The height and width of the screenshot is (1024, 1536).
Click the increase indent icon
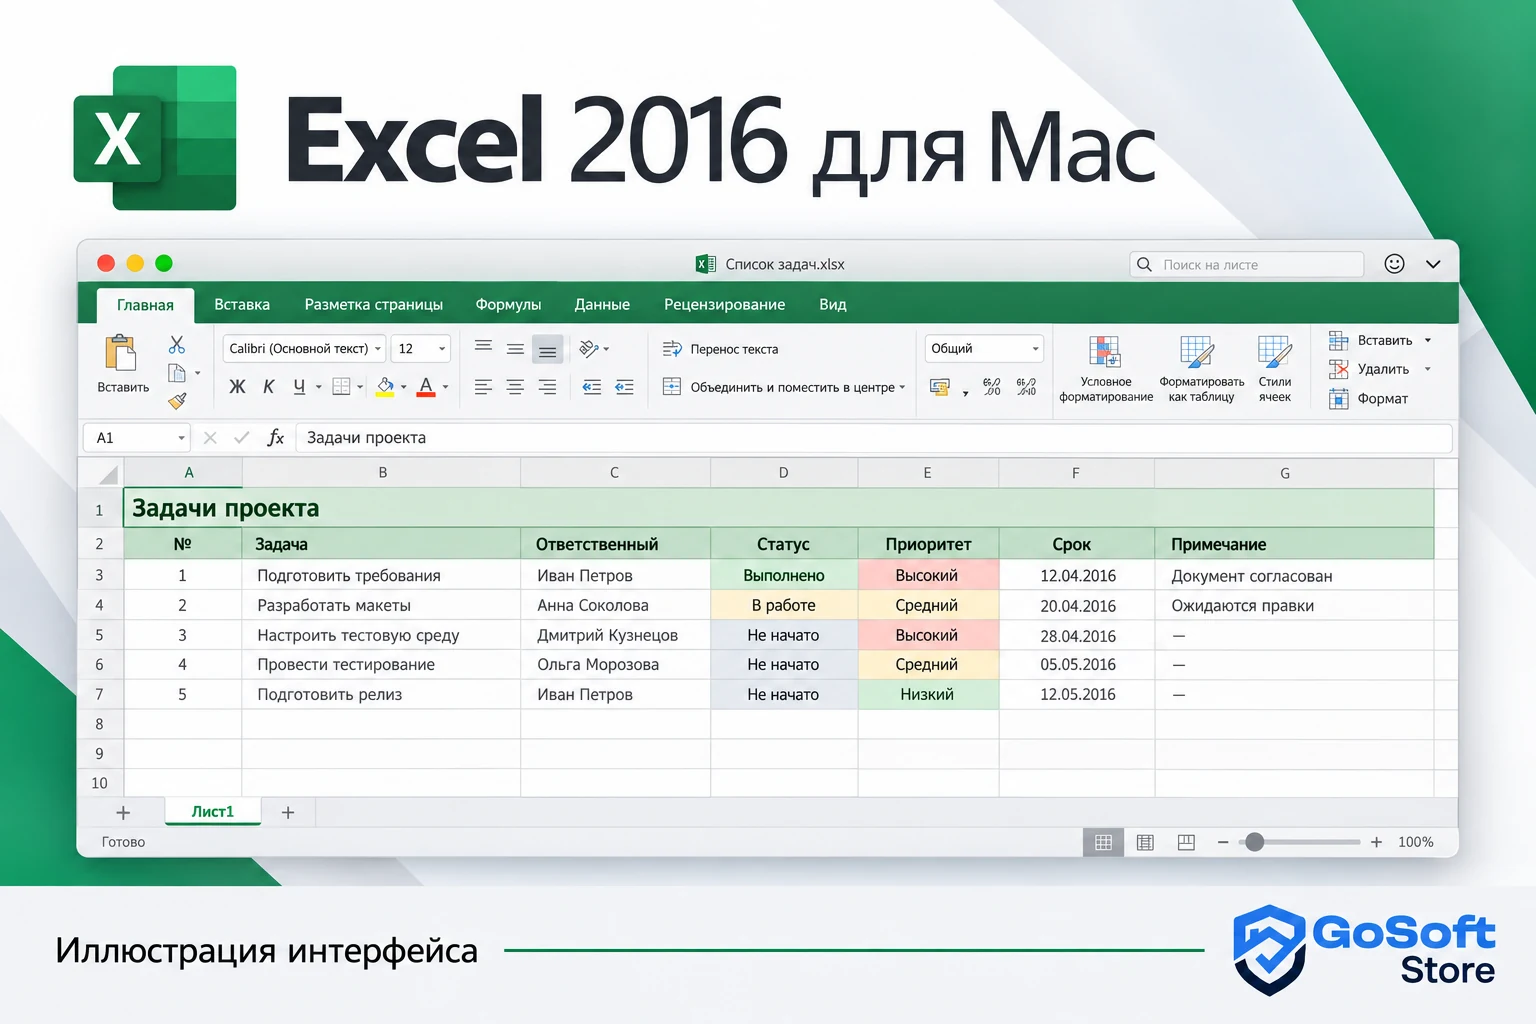point(625,387)
